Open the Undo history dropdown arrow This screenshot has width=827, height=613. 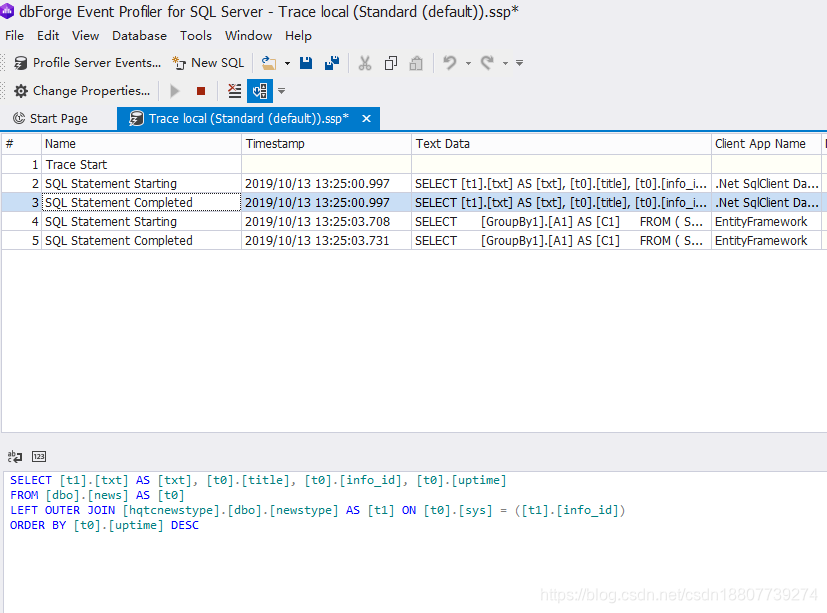pyautogui.click(x=468, y=63)
